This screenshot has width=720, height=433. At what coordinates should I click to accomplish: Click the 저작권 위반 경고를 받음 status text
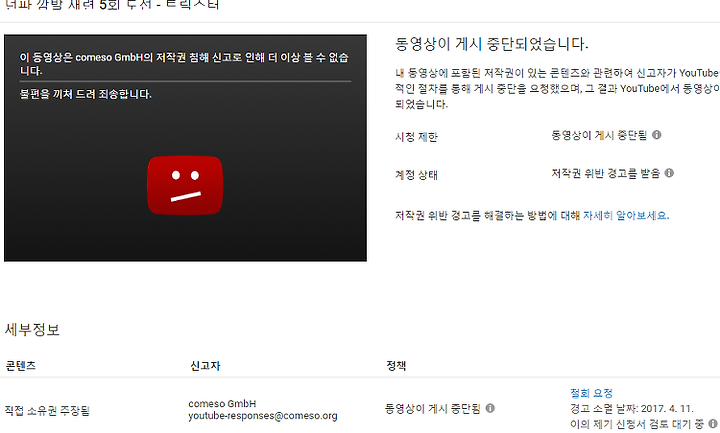click(x=605, y=173)
